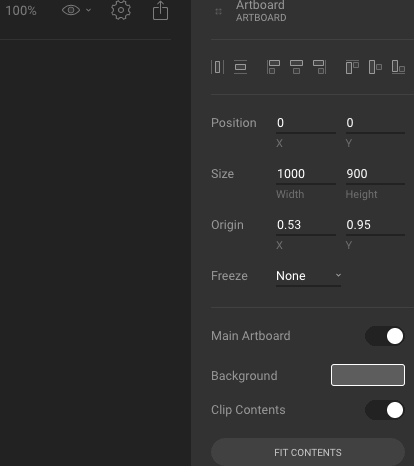Open the settings gear icon
The image size is (414, 466).
[121, 10]
